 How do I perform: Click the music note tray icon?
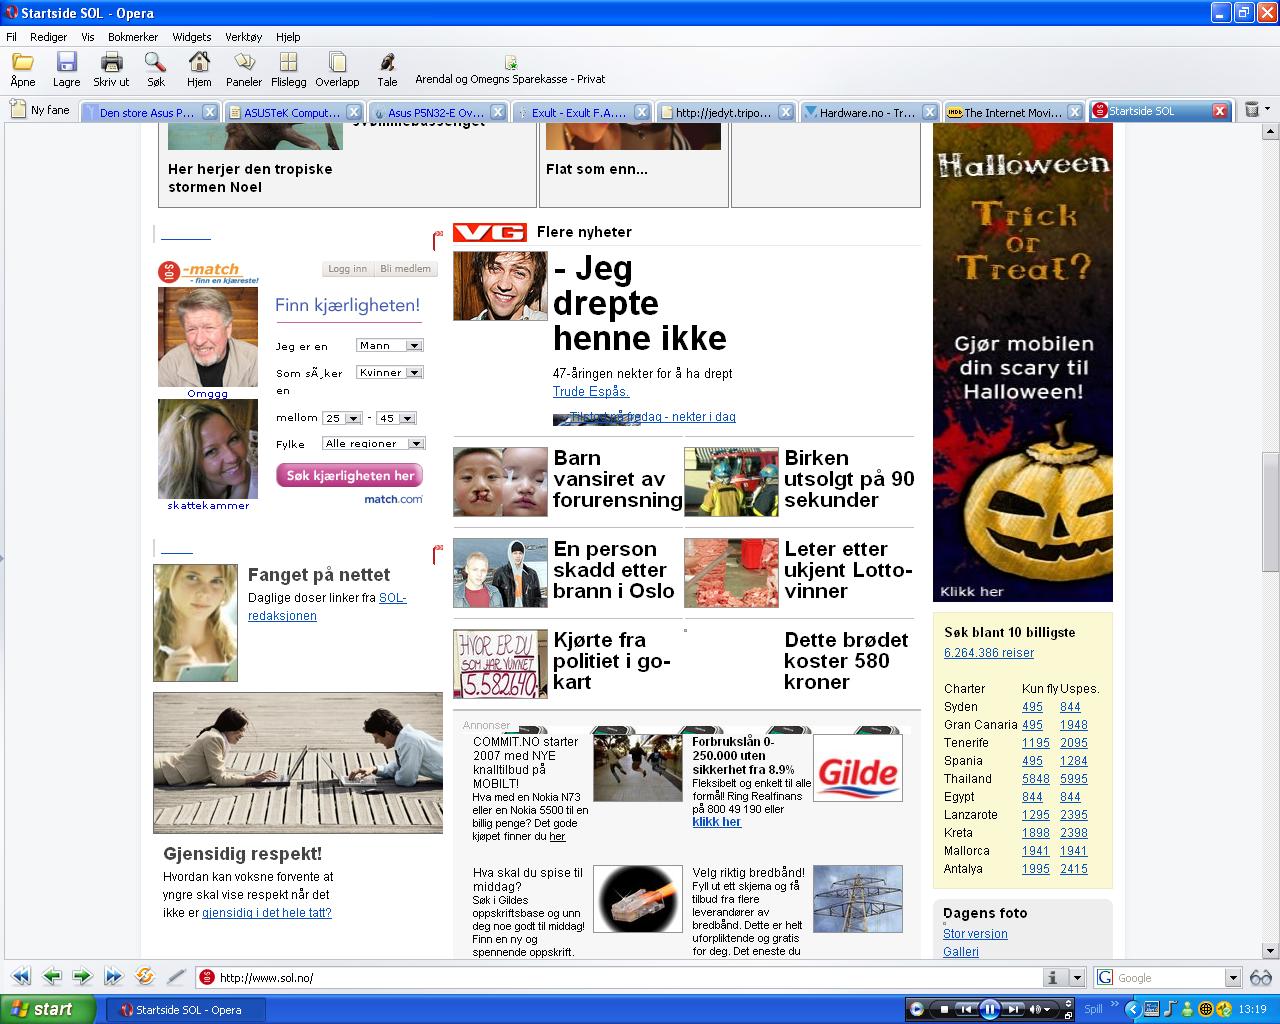(1169, 1009)
